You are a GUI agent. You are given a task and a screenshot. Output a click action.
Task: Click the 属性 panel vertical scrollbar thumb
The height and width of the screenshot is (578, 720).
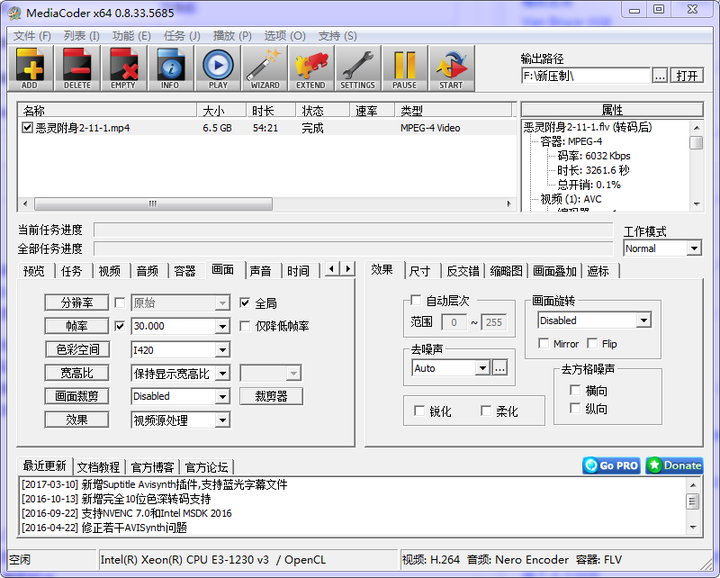pyautogui.click(x=697, y=142)
